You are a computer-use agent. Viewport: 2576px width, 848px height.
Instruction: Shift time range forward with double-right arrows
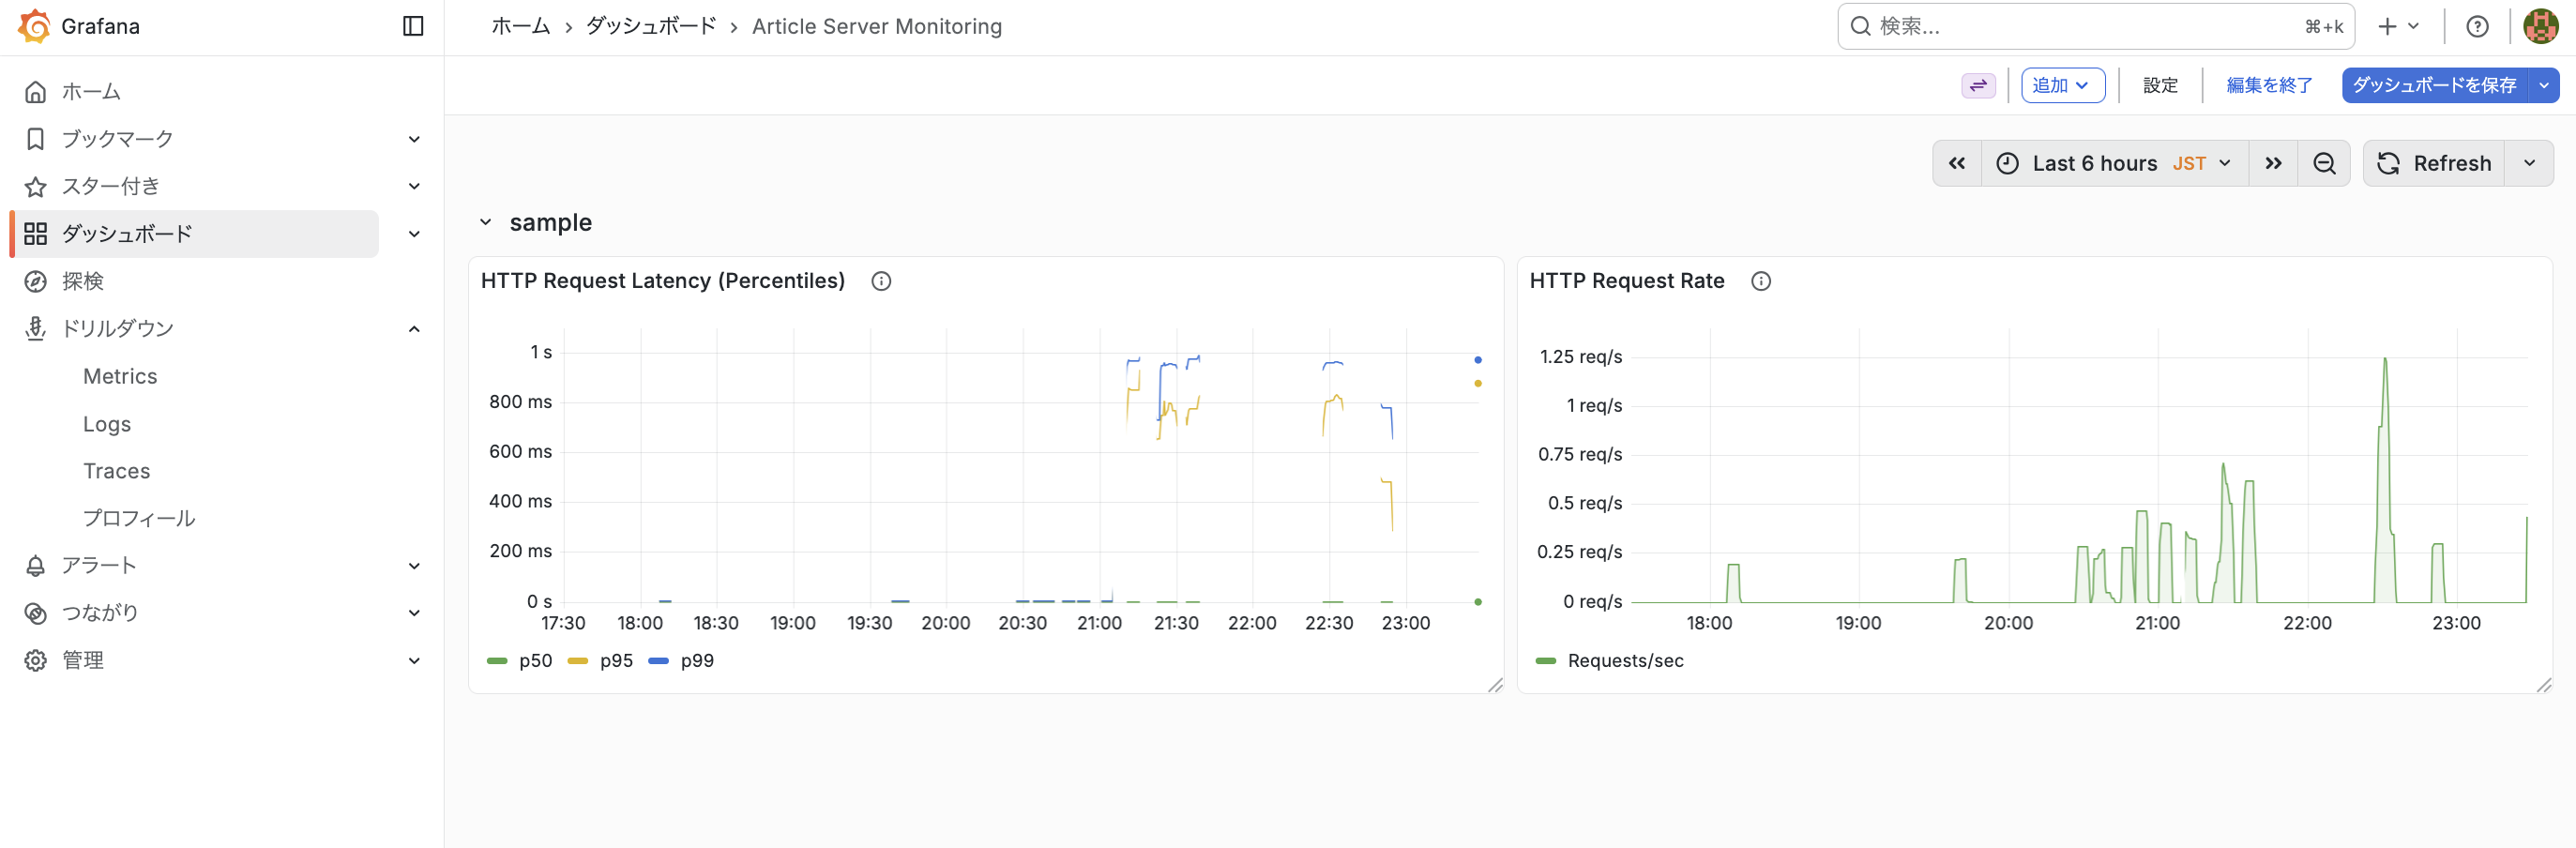[x=2273, y=163]
